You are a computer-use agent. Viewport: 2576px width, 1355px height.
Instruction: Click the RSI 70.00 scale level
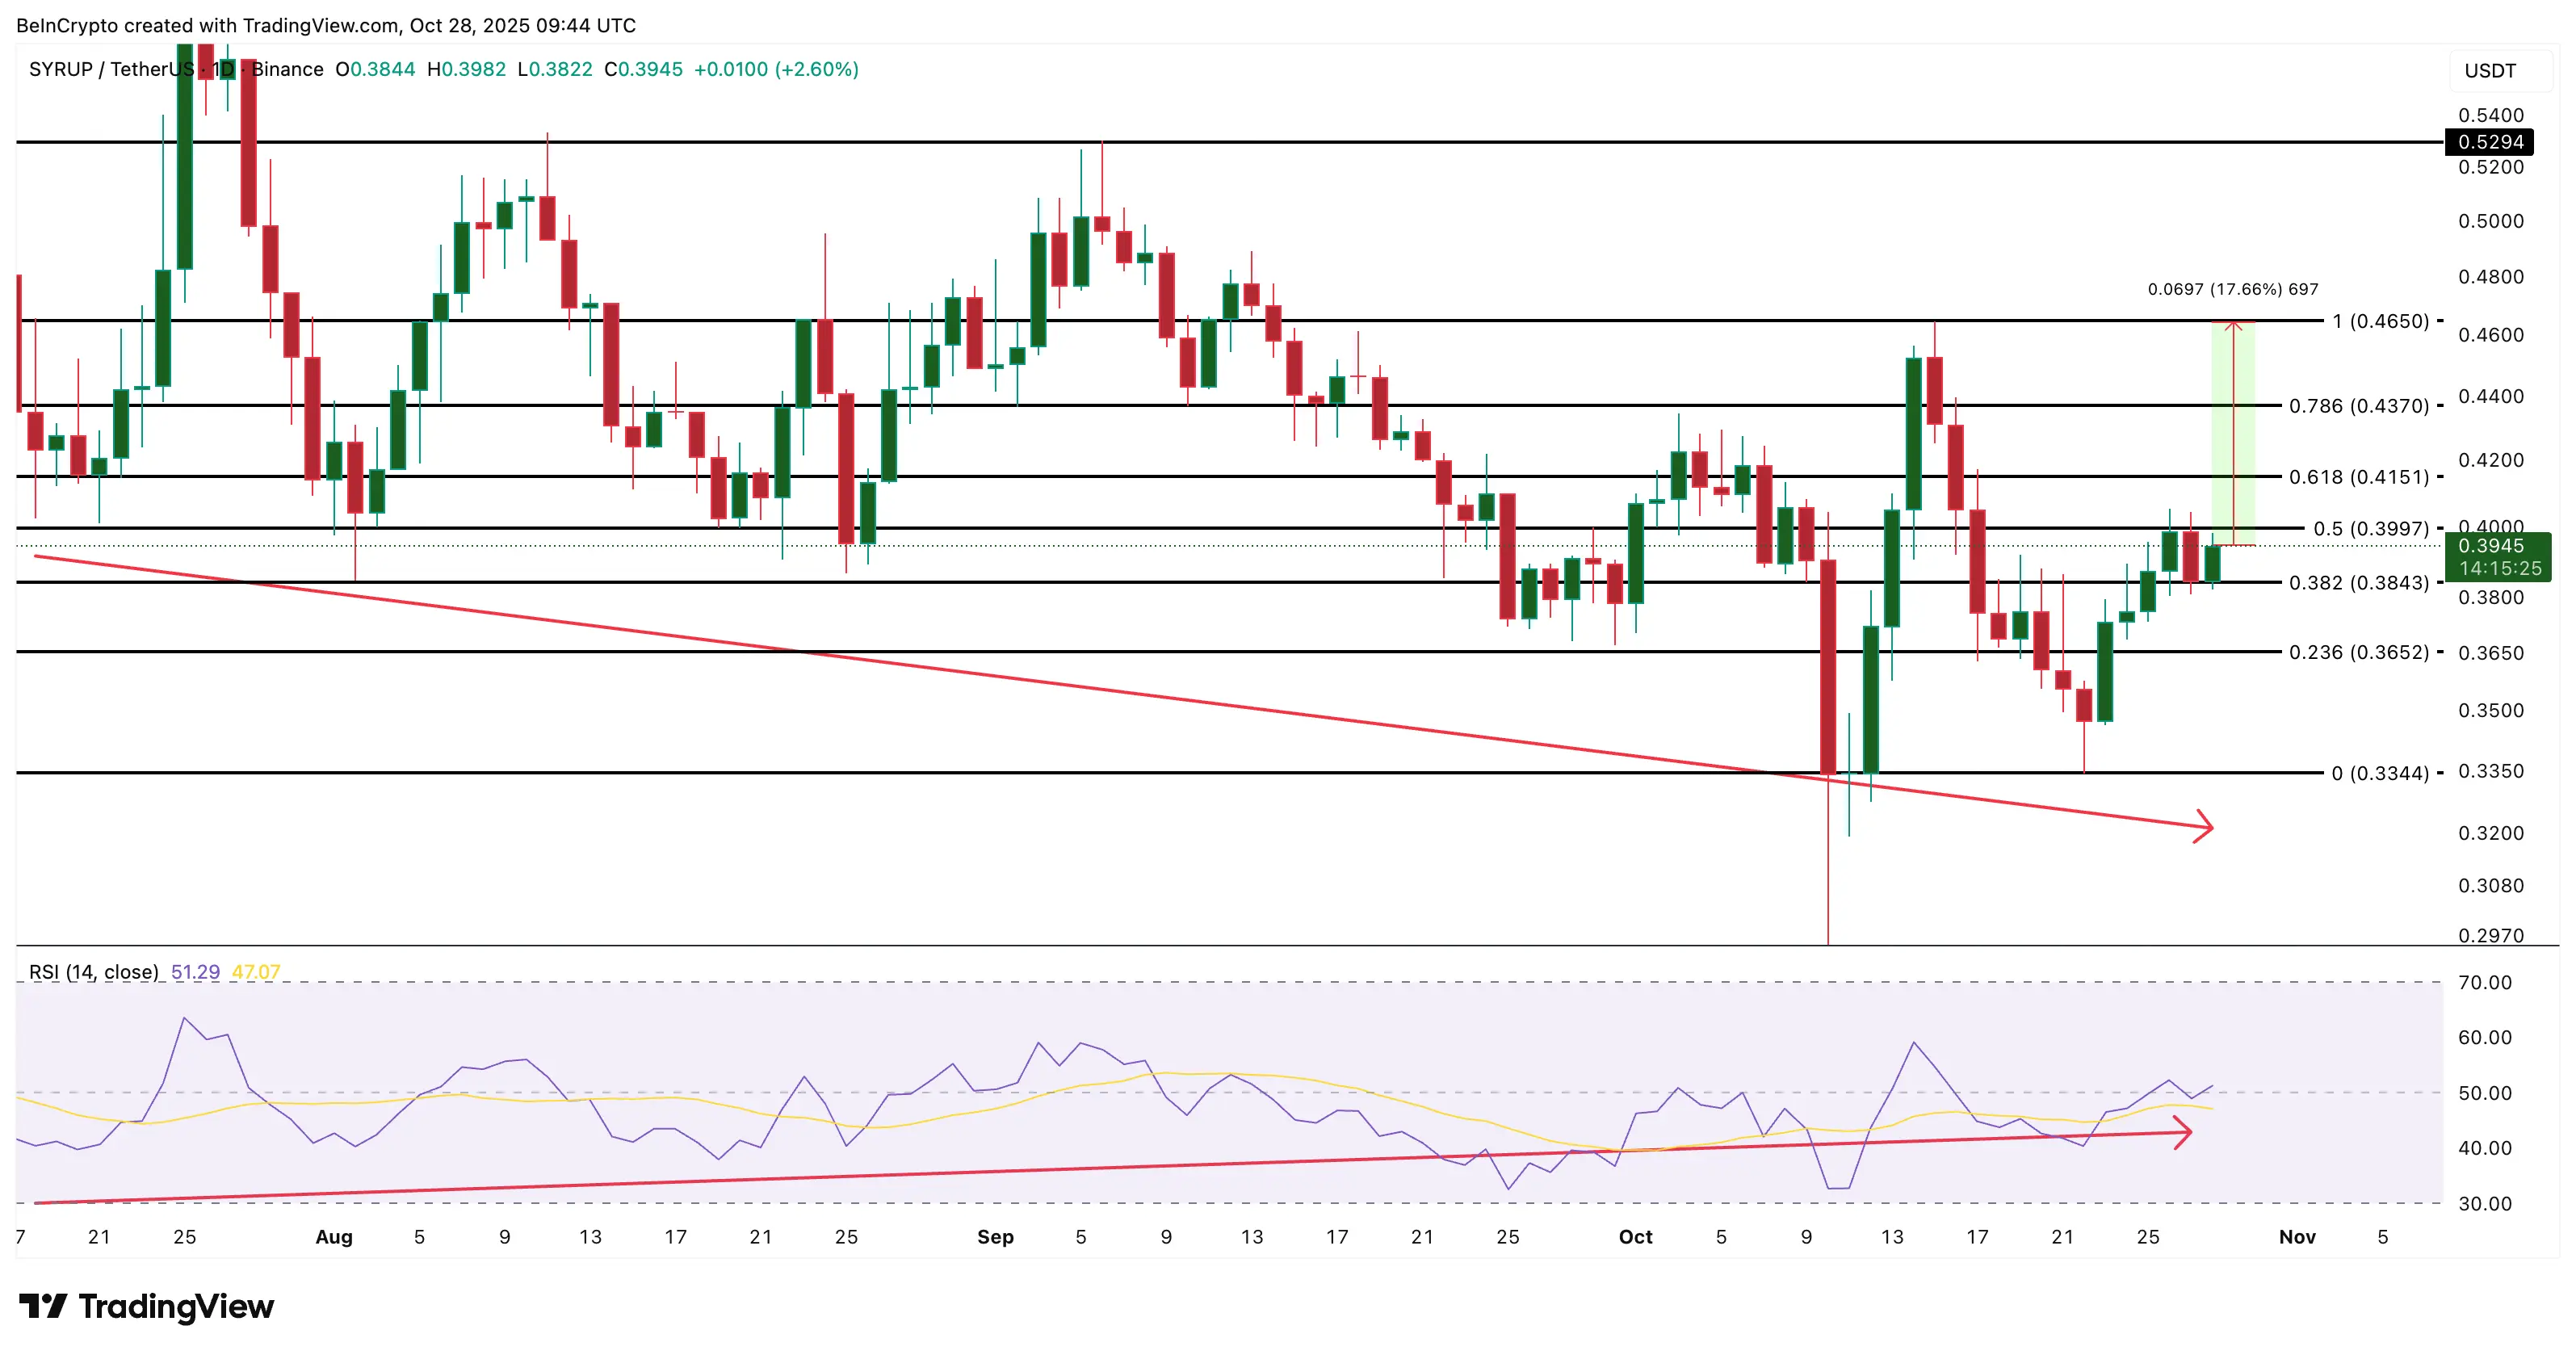pos(2484,982)
